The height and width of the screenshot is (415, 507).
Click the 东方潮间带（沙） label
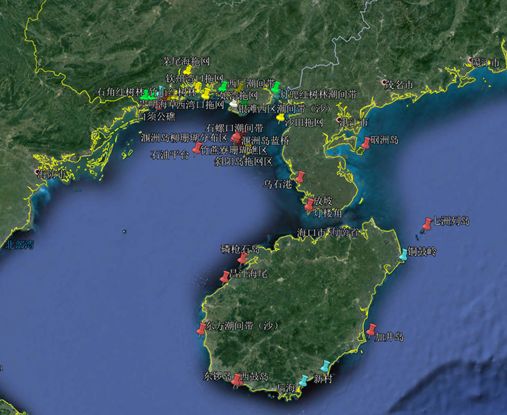point(243,326)
